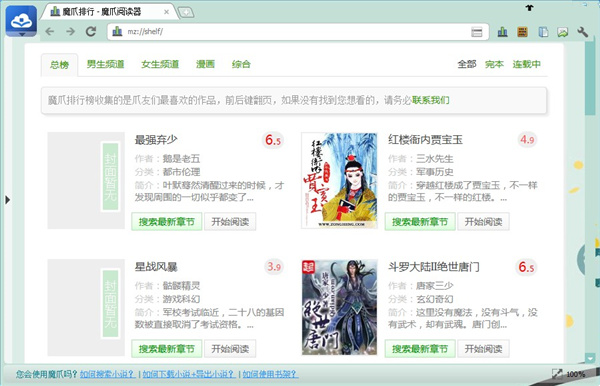Click author name 骷髅精灵
This screenshot has width=600, height=386.
181,285
